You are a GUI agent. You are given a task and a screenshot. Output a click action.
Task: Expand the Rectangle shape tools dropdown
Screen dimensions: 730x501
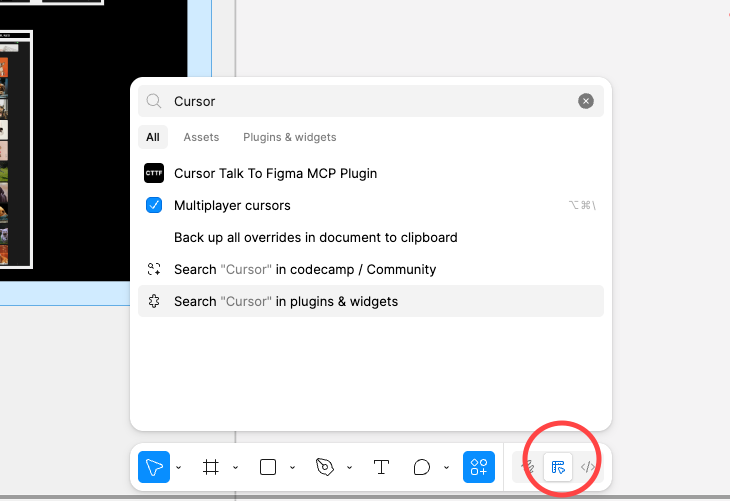tap(293, 467)
